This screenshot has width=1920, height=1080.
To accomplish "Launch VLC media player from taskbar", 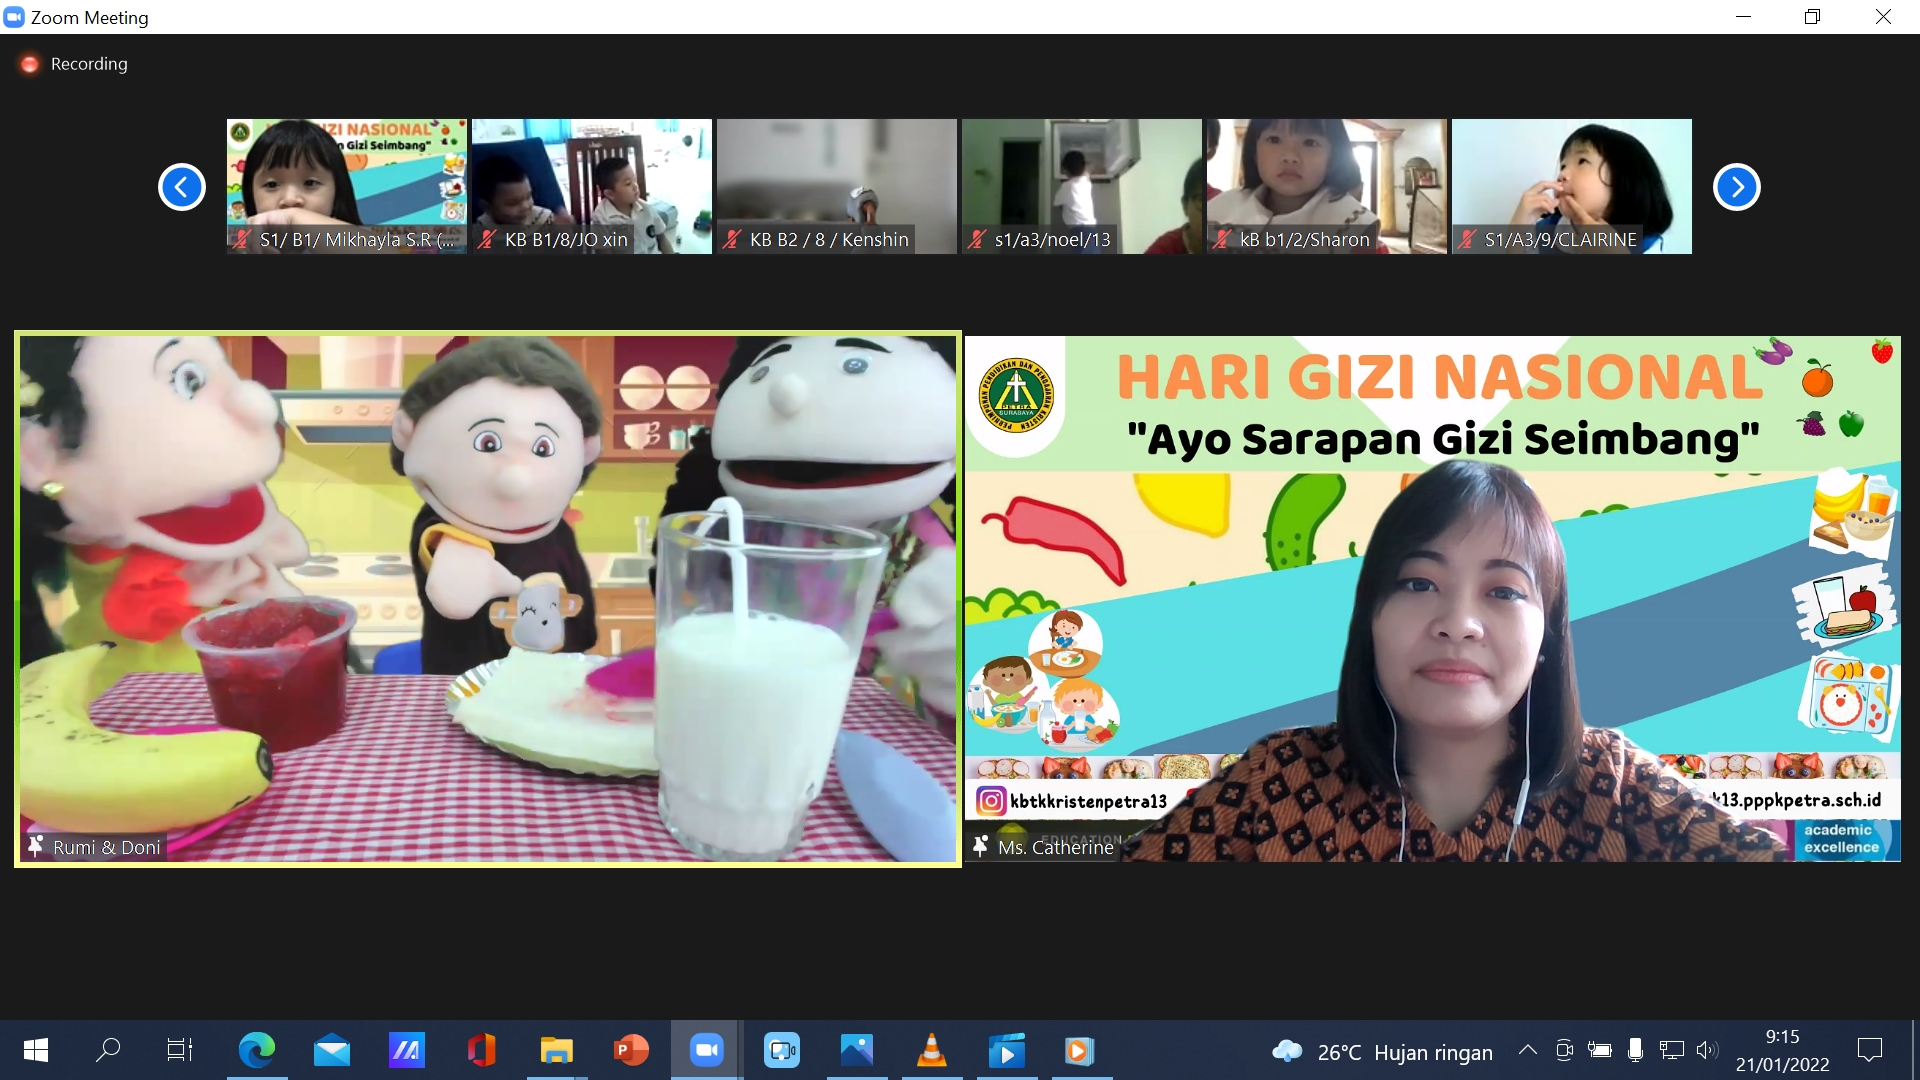I will [x=931, y=1050].
